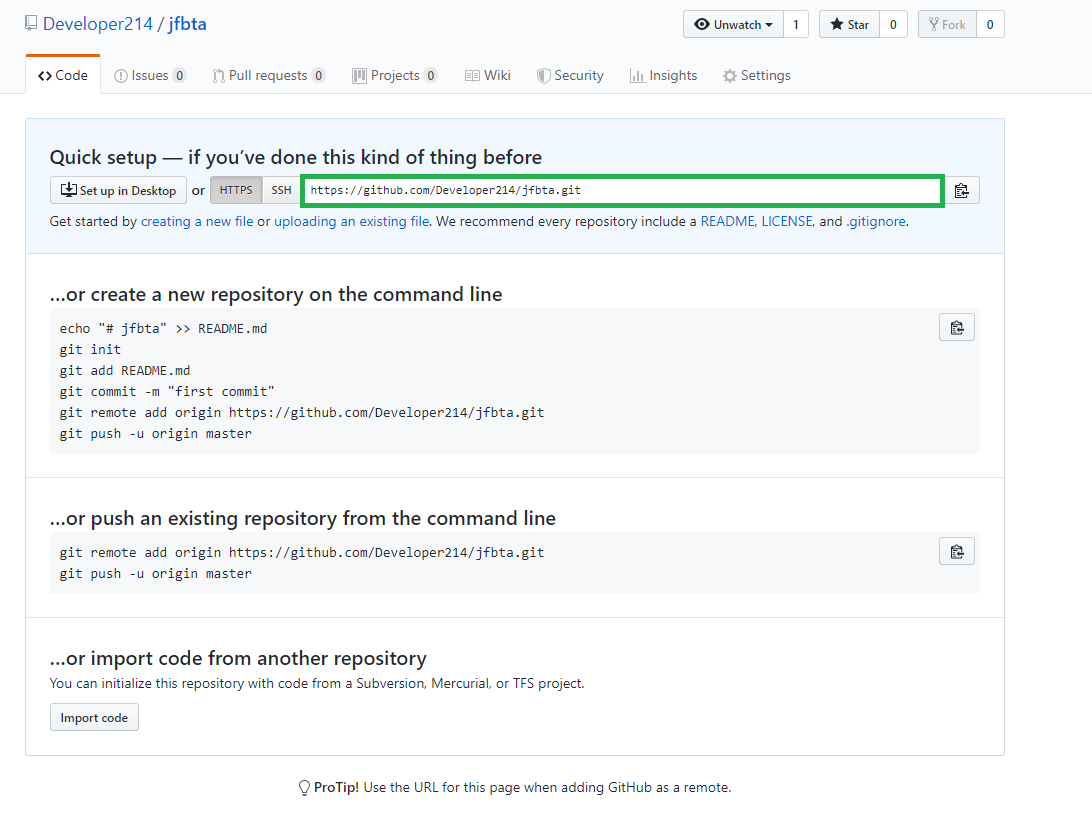Click Set up in Desktop button
This screenshot has width=1092, height=831.
click(118, 190)
